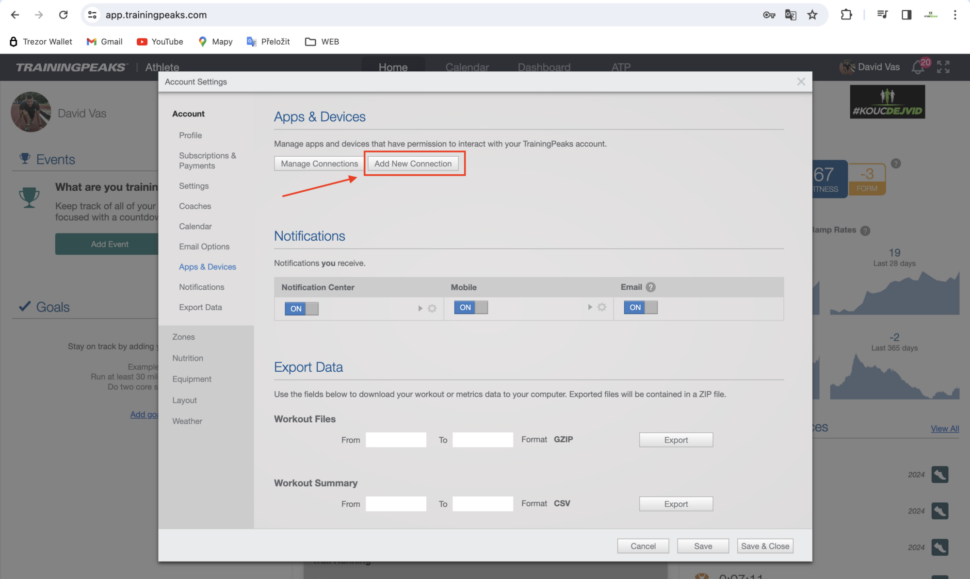Bookmark this page with the star icon
Screen dimensions: 970x579
click(x=812, y=15)
